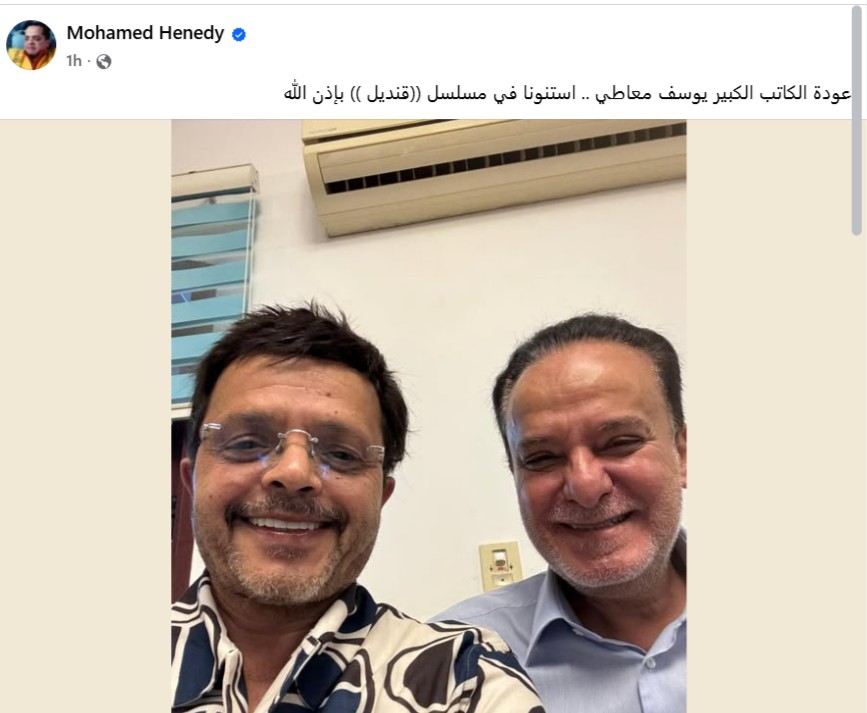Click the beige blank area left of photo

click(x=85, y=416)
